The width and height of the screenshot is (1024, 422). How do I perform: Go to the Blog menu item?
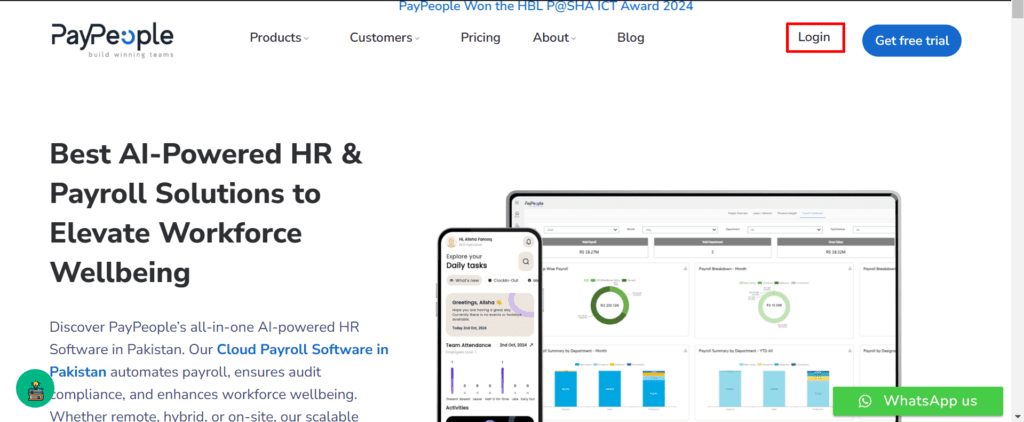[631, 38]
